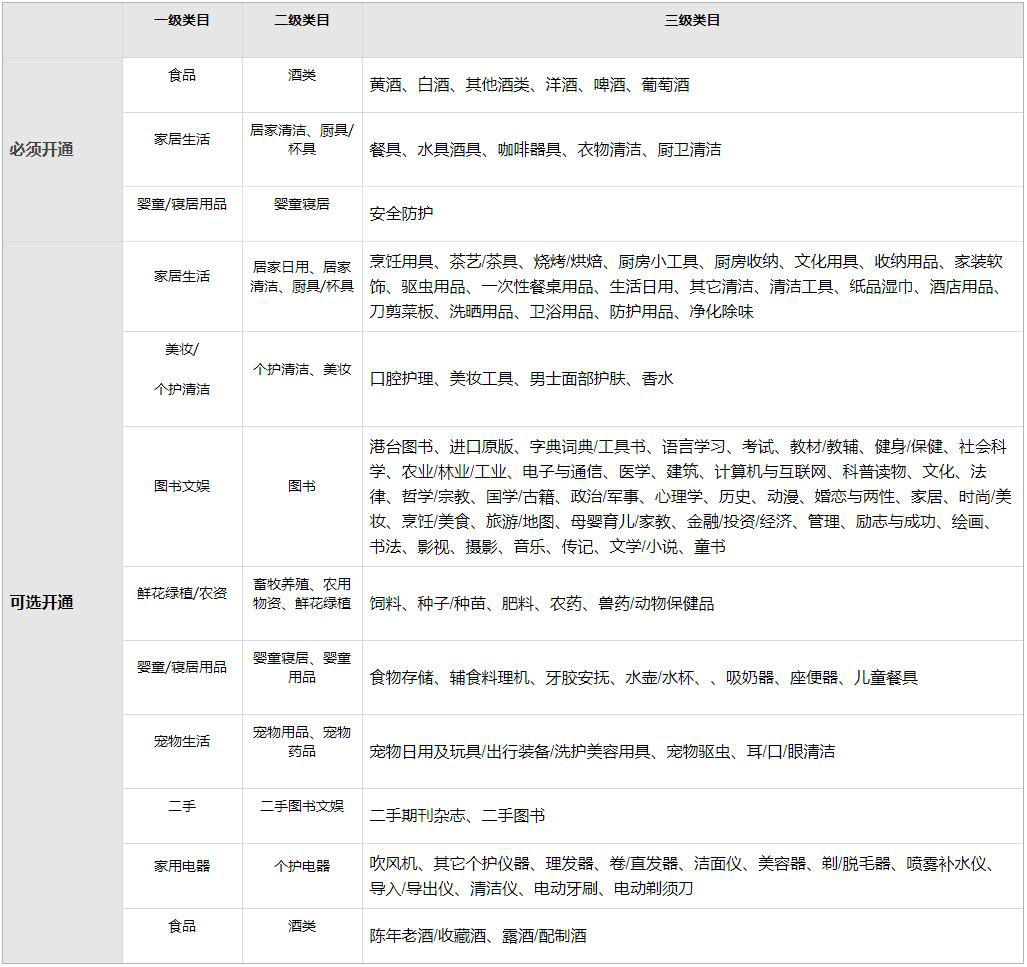Select the 宠物生活 category cell
Image resolution: width=1027 pixels, height=967 pixels.
[x=182, y=741]
